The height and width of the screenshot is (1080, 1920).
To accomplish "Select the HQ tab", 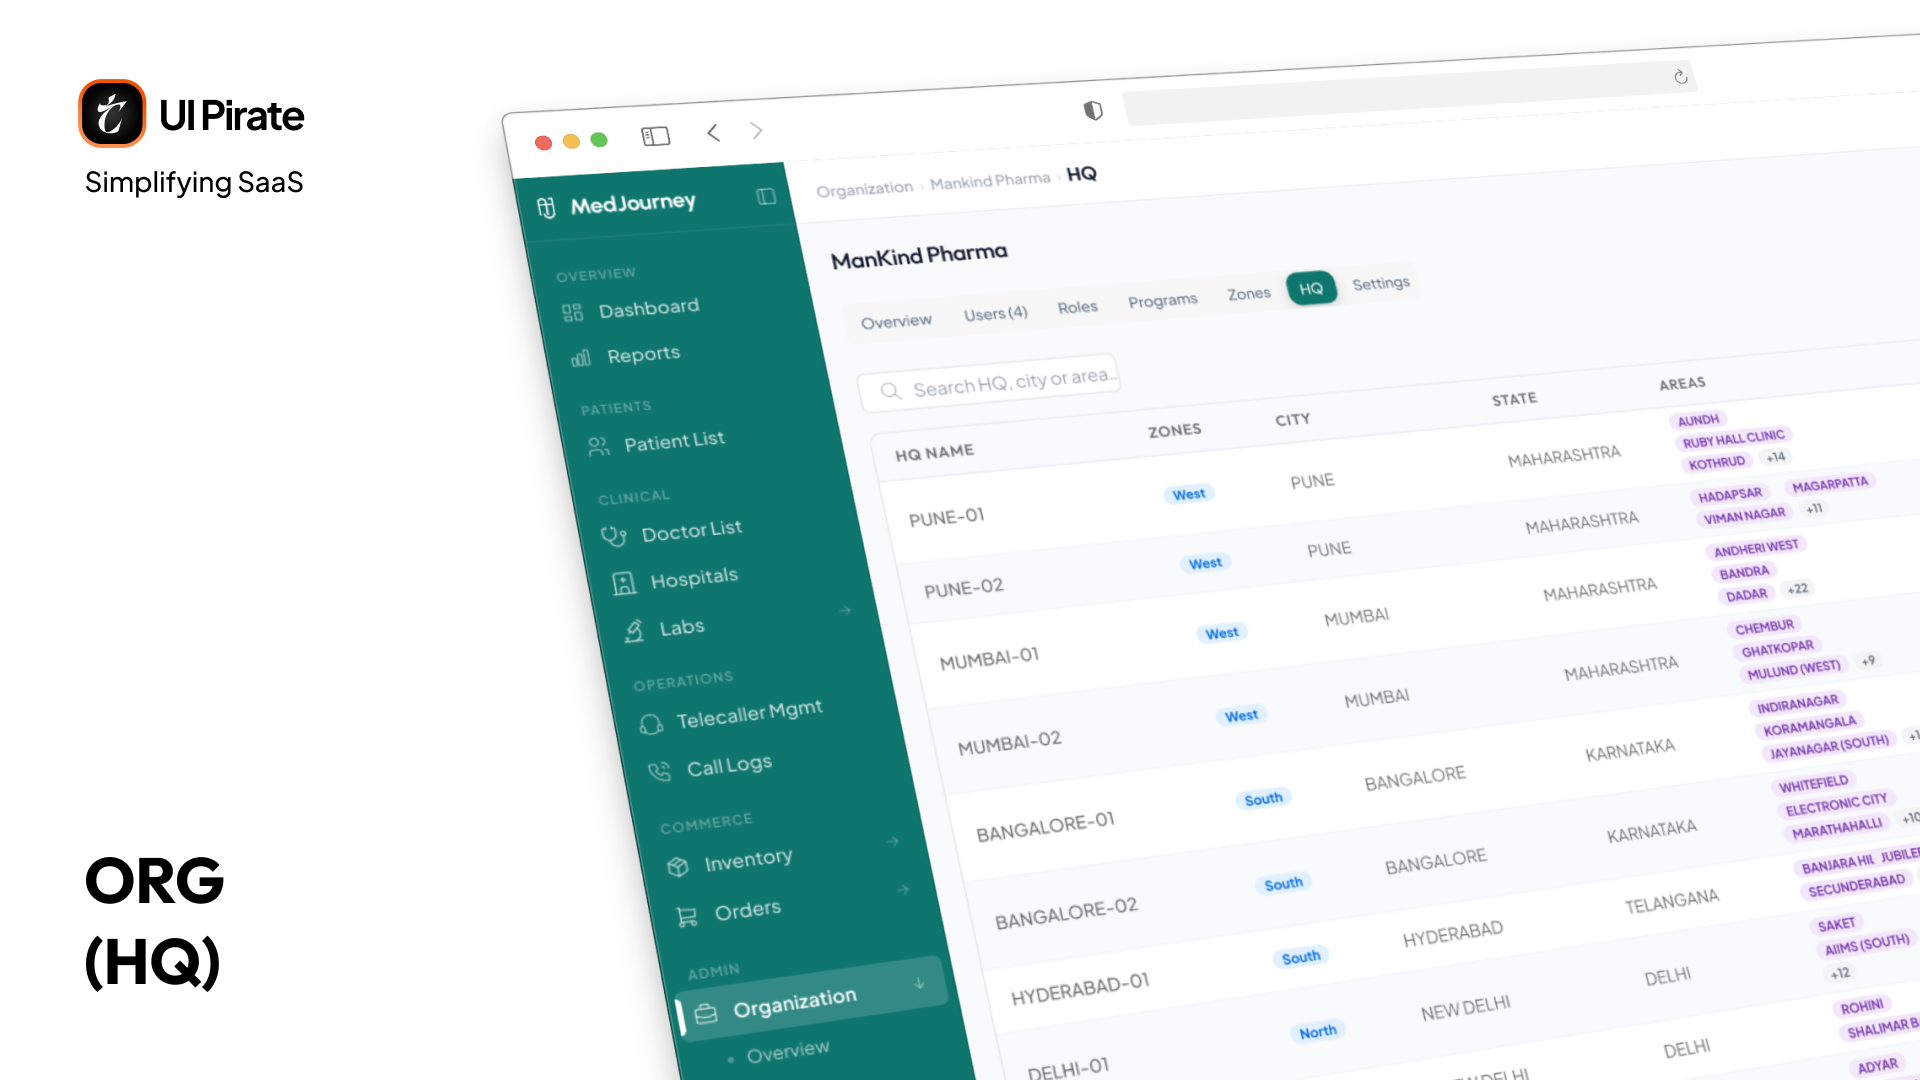I will tap(1311, 289).
